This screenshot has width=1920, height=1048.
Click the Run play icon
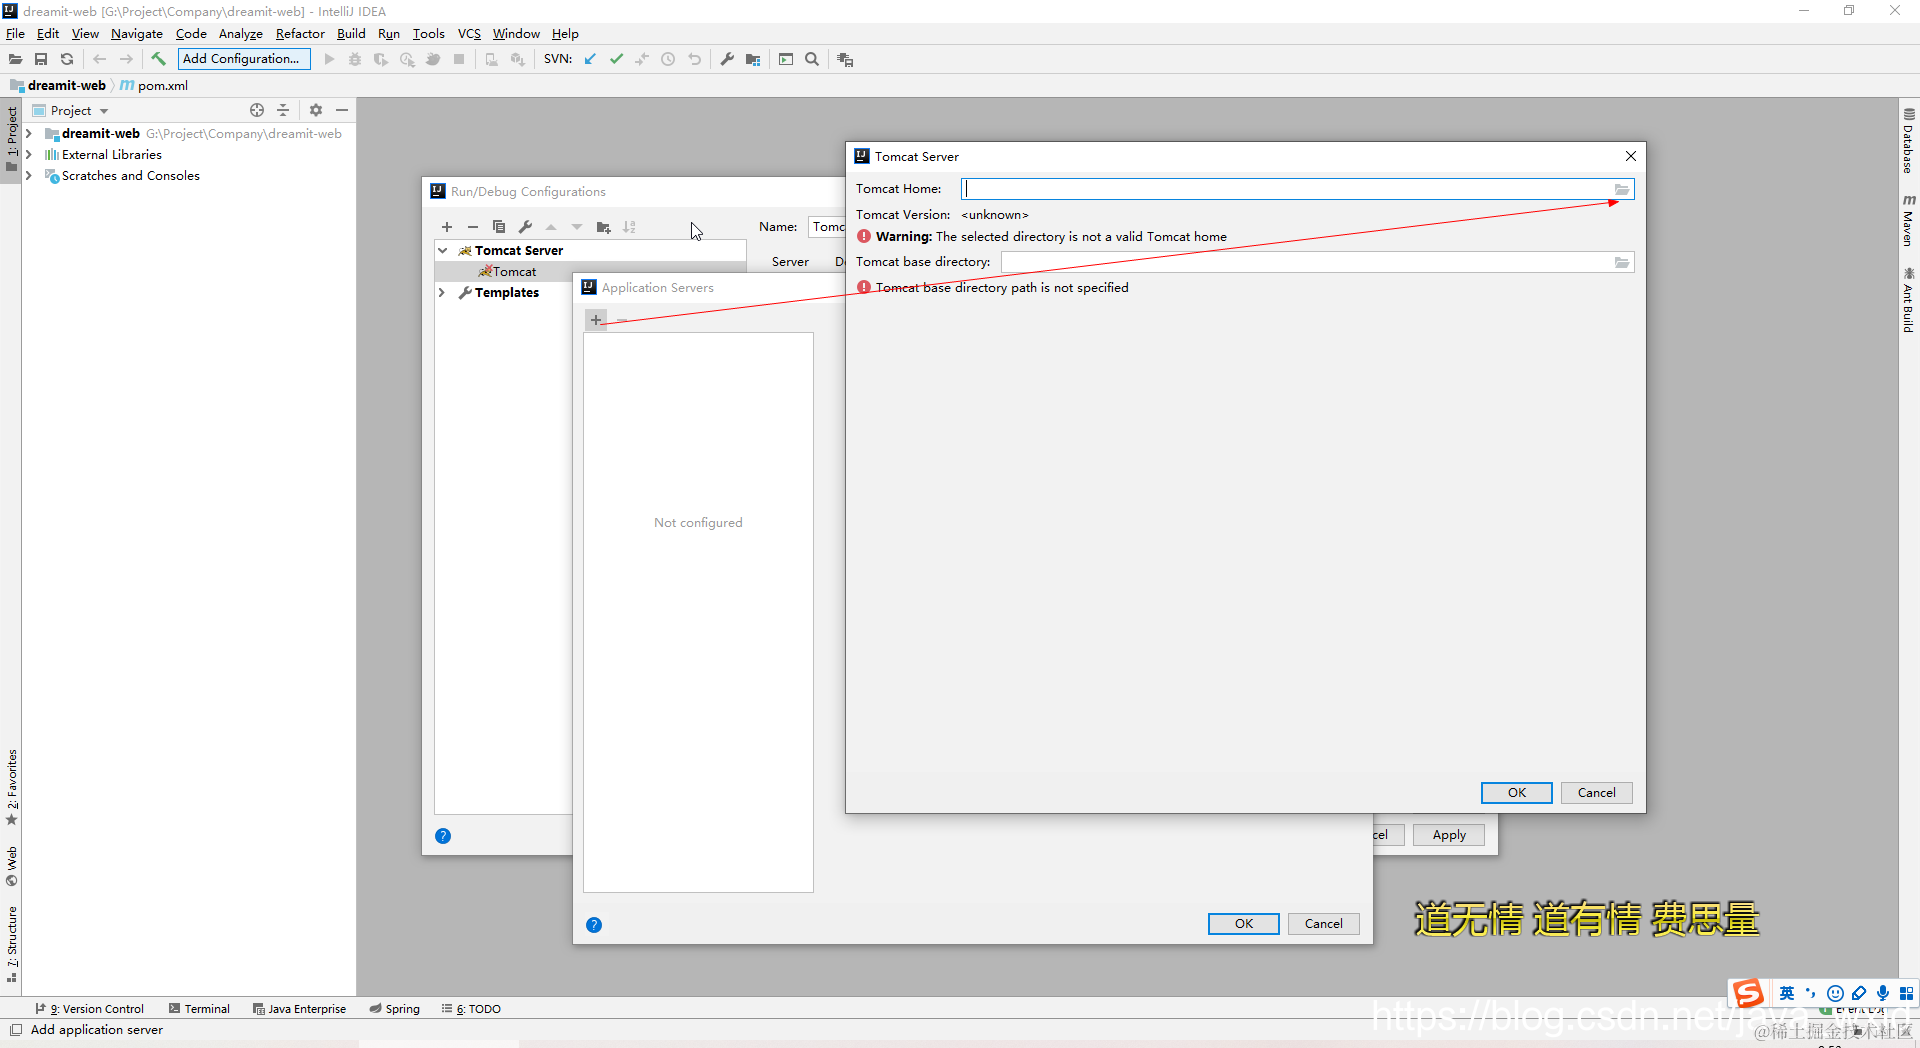pos(329,59)
